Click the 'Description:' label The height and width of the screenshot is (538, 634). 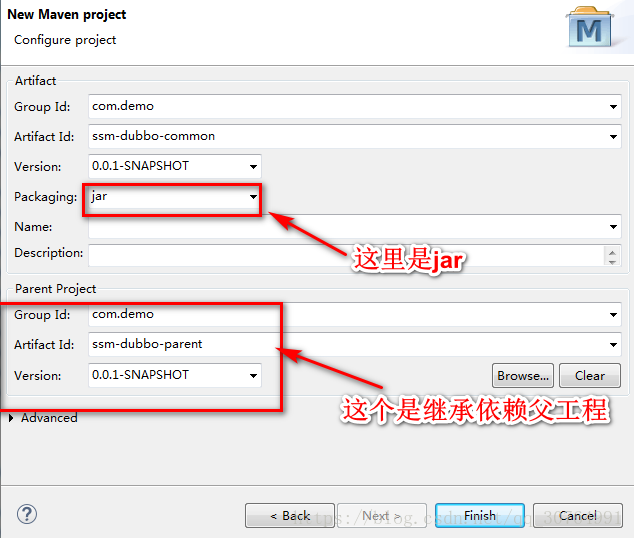(x=49, y=253)
